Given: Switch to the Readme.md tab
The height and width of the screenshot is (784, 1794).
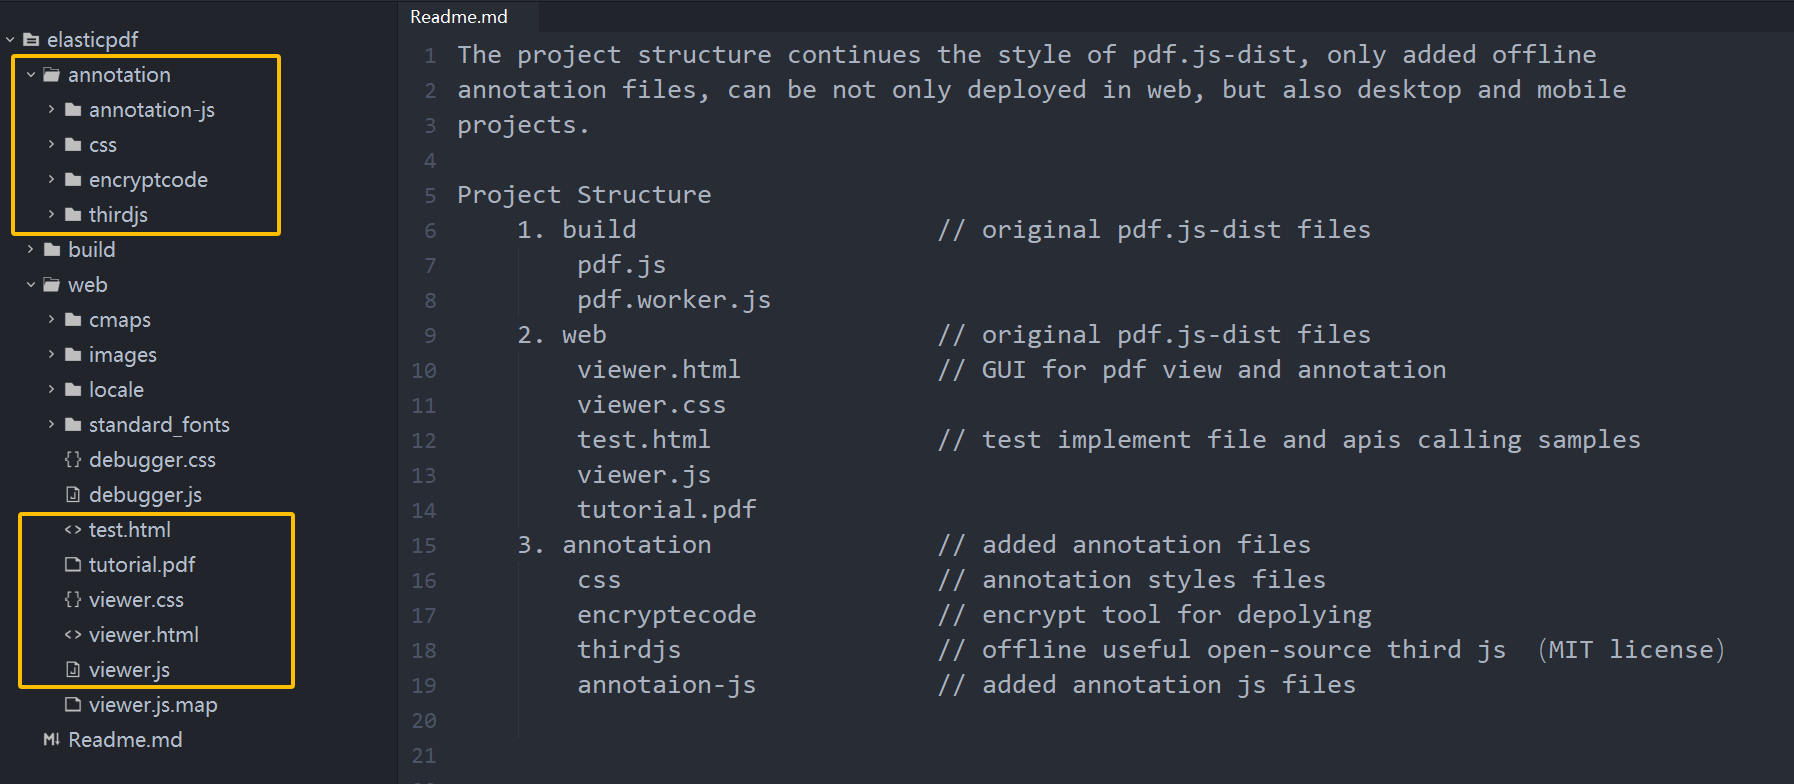Looking at the screenshot, I should coord(456,16).
